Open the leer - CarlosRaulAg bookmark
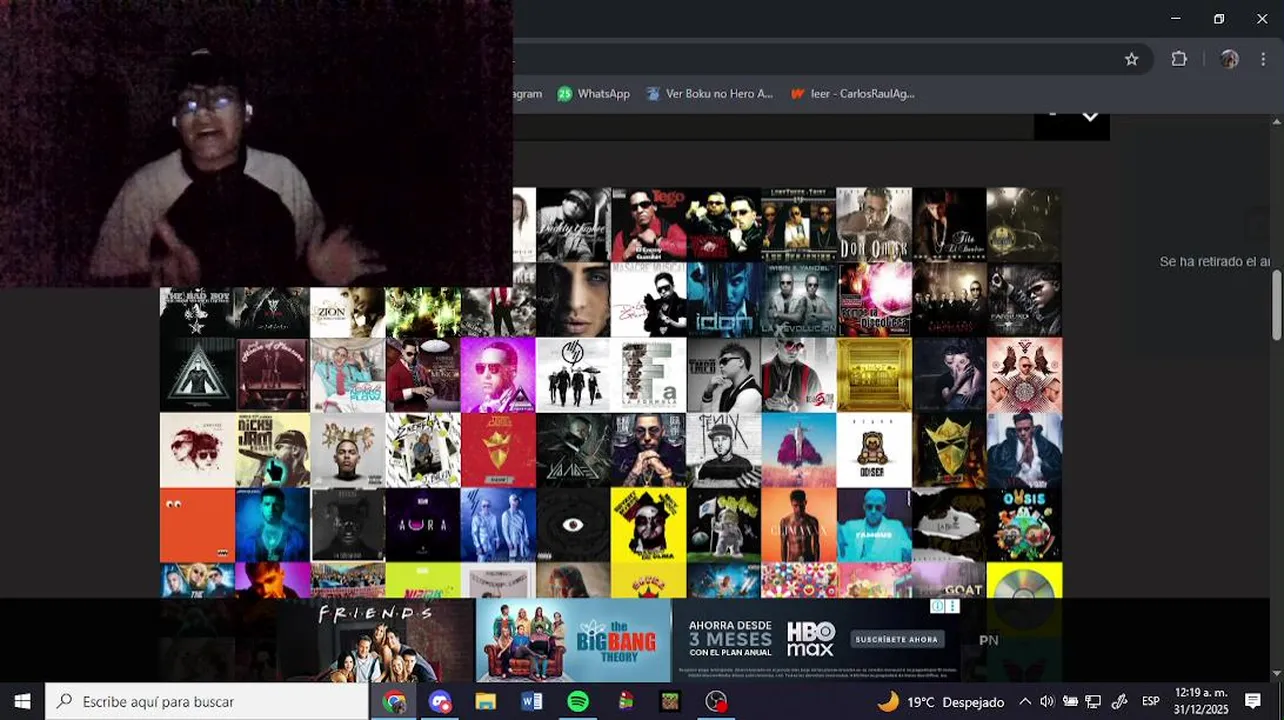The height and width of the screenshot is (720, 1284). [x=852, y=94]
